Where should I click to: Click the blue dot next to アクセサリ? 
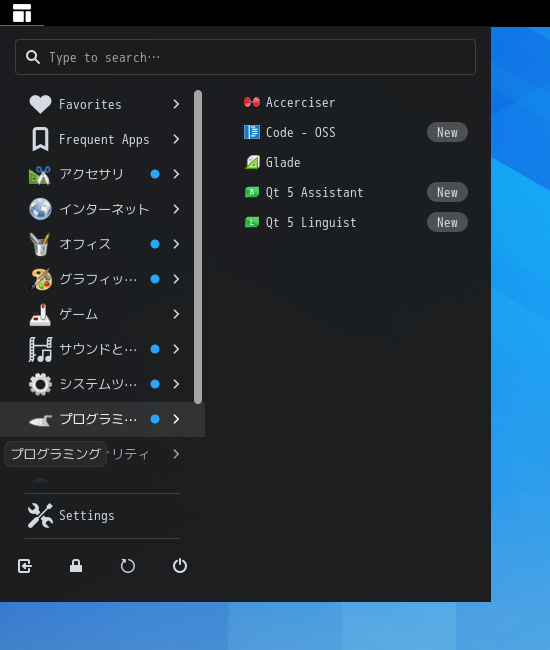pyautogui.click(x=155, y=174)
